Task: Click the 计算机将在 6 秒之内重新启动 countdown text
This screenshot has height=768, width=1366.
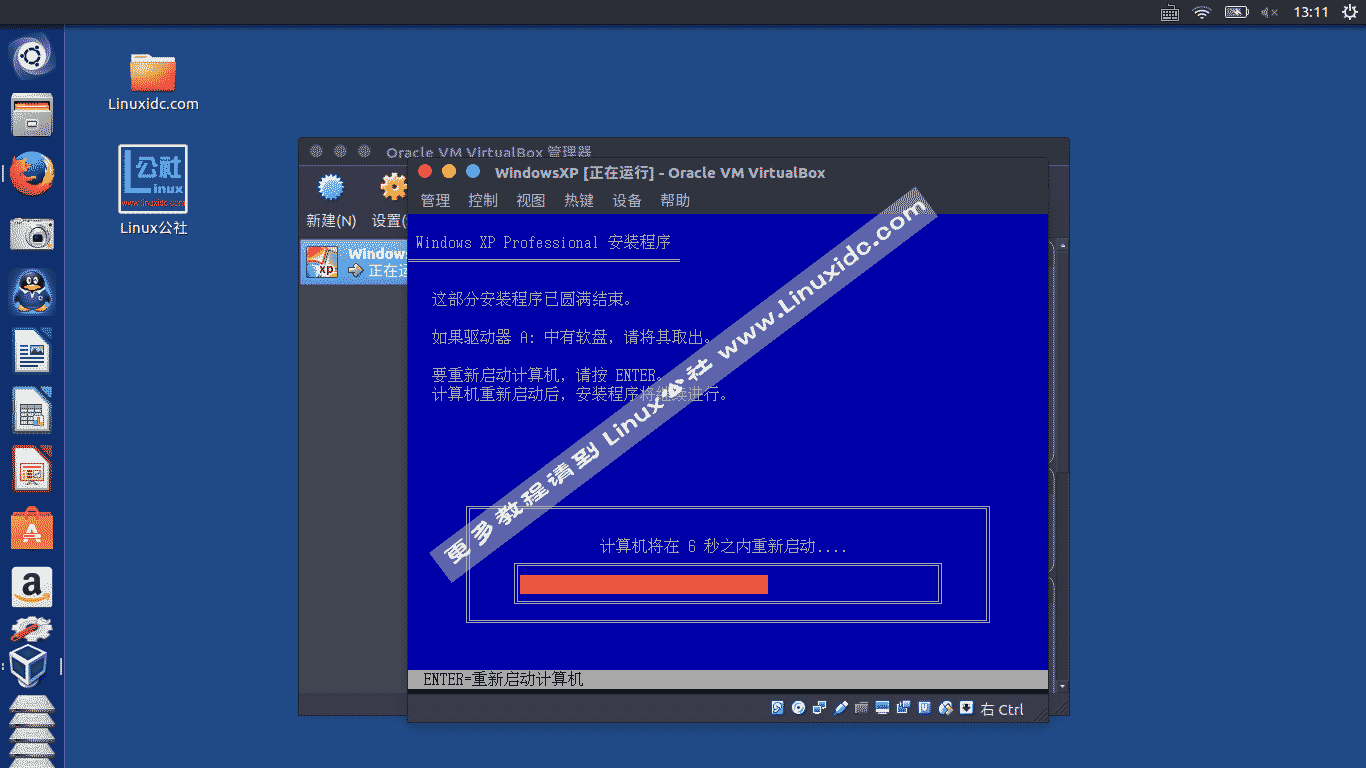Action: pyautogui.click(x=723, y=546)
